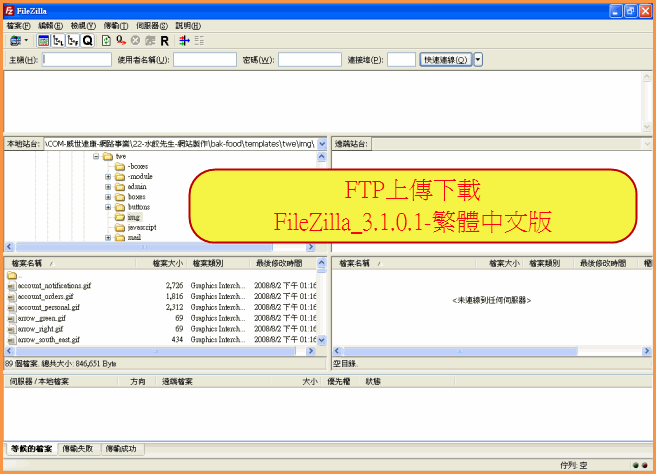Open the quickconnect history dropdown arrow
The image size is (656, 474).
tap(478, 60)
